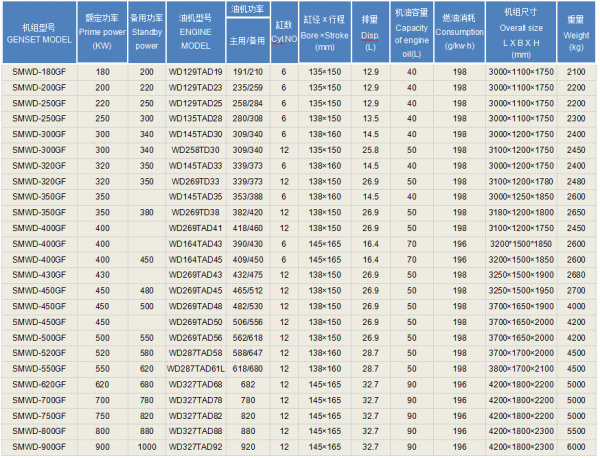Click the Standby power column header

(x=147, y=32)
